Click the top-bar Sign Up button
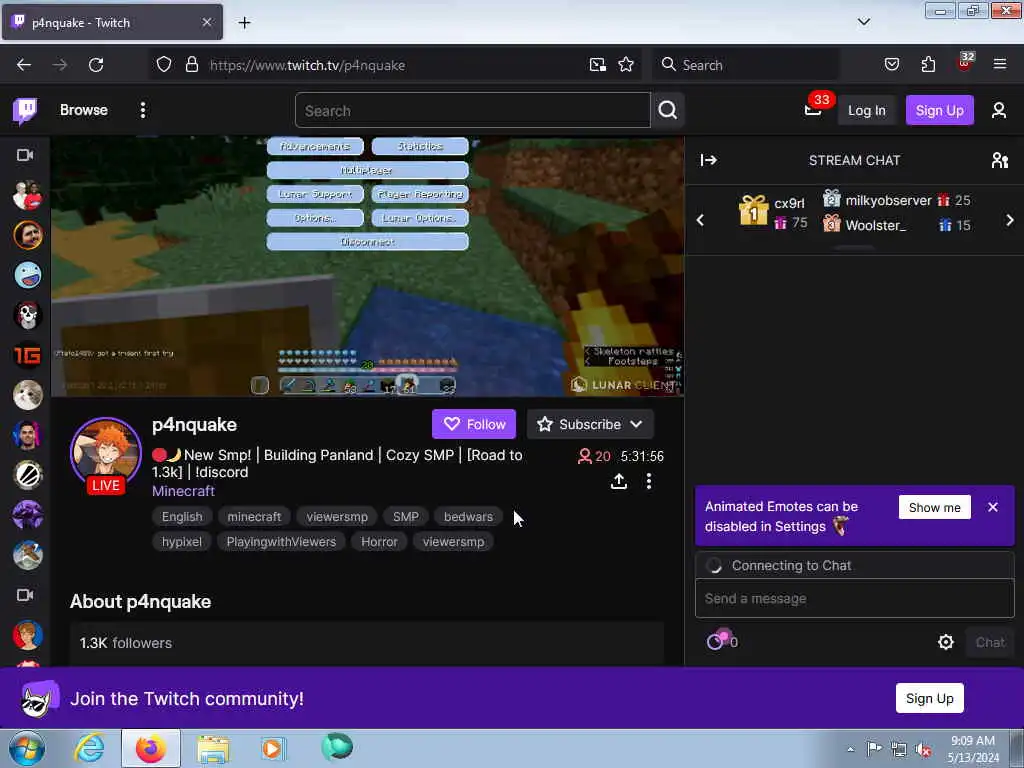The image size is (1024, 768). (x=939, y=110)
